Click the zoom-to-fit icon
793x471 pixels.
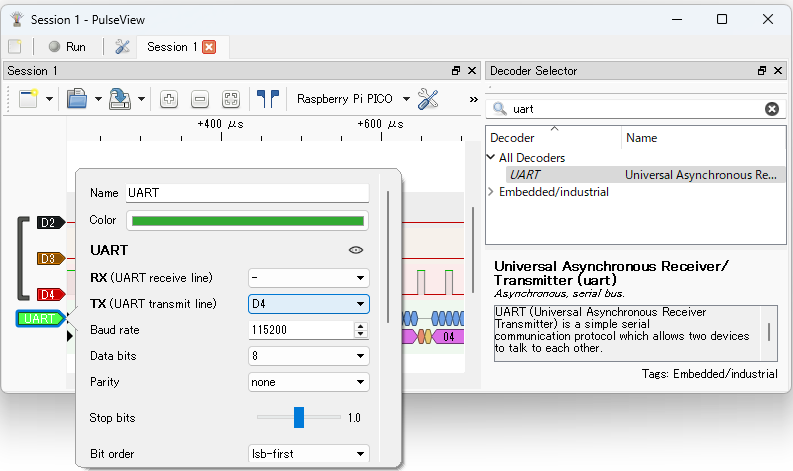[x=231, y=99]
